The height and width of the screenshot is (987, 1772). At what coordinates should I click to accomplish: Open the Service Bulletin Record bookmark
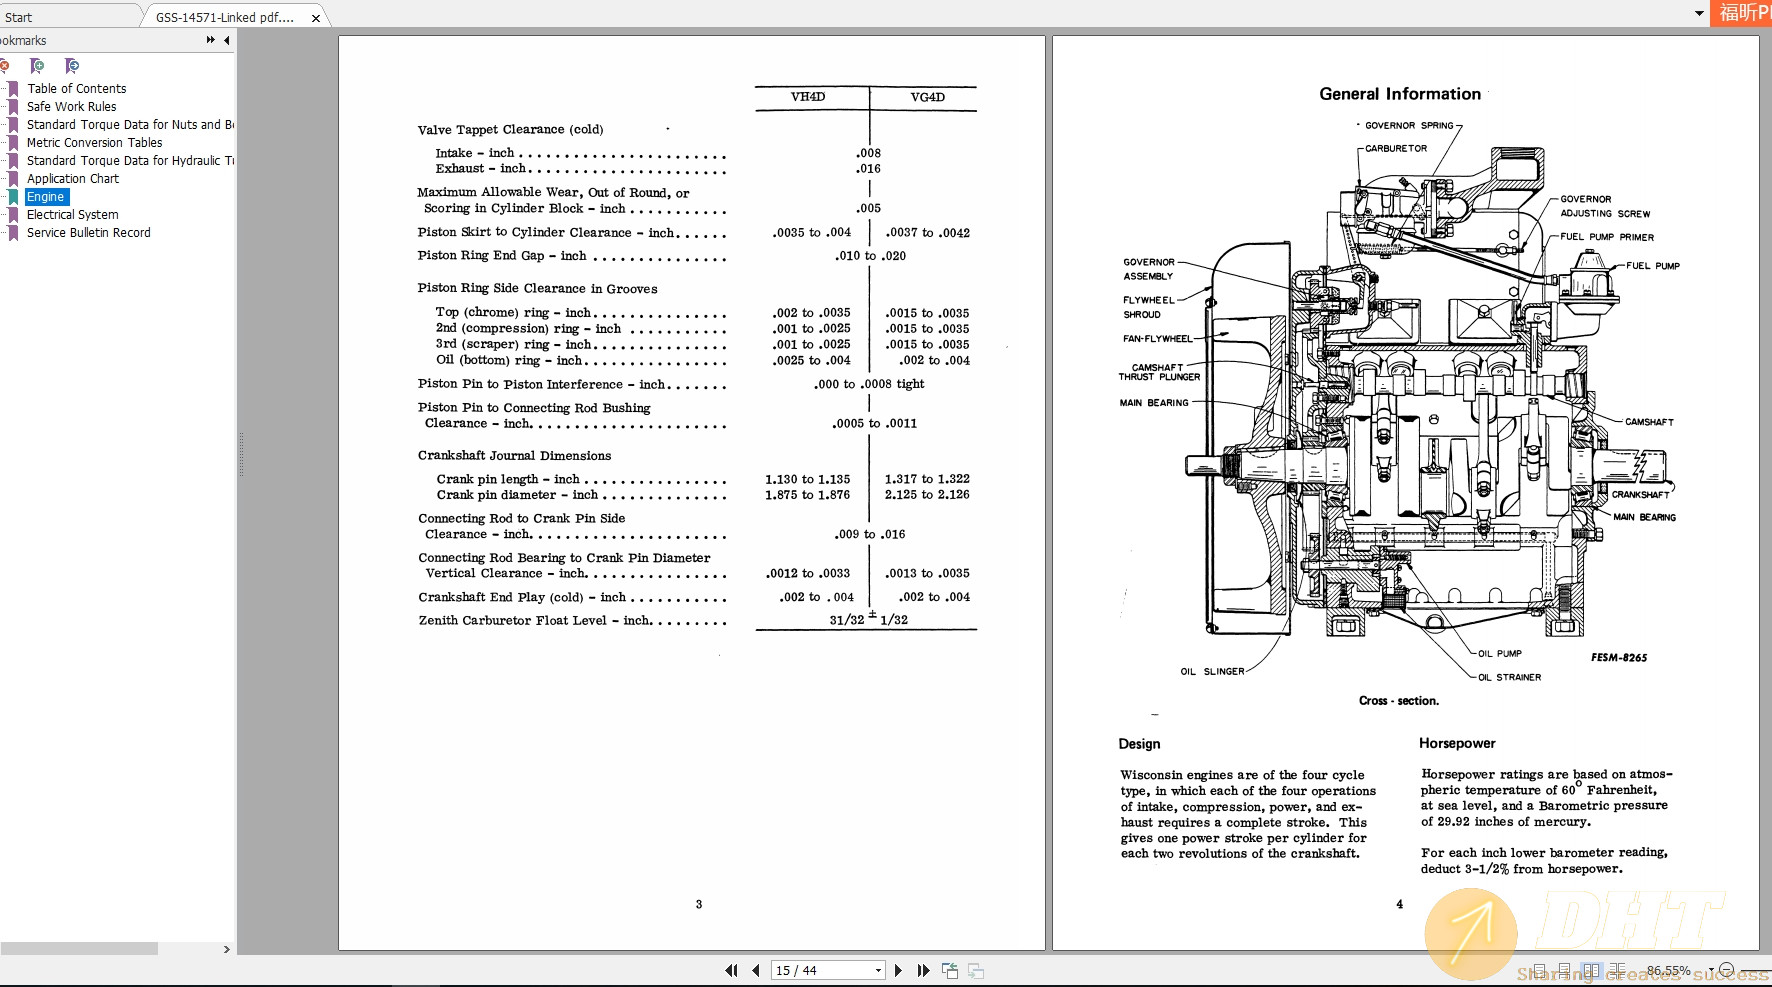point(89,232)
